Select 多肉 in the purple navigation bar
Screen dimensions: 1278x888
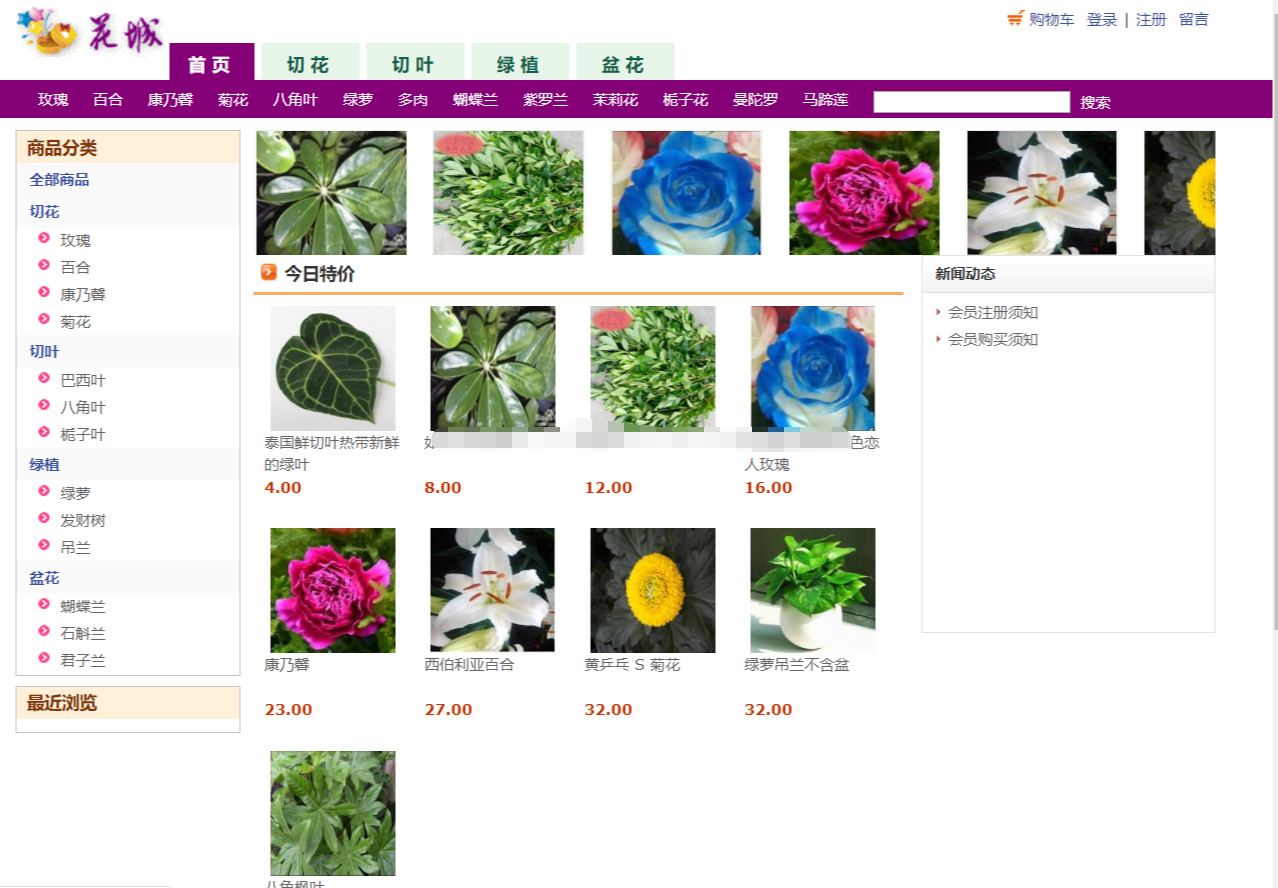413,100
